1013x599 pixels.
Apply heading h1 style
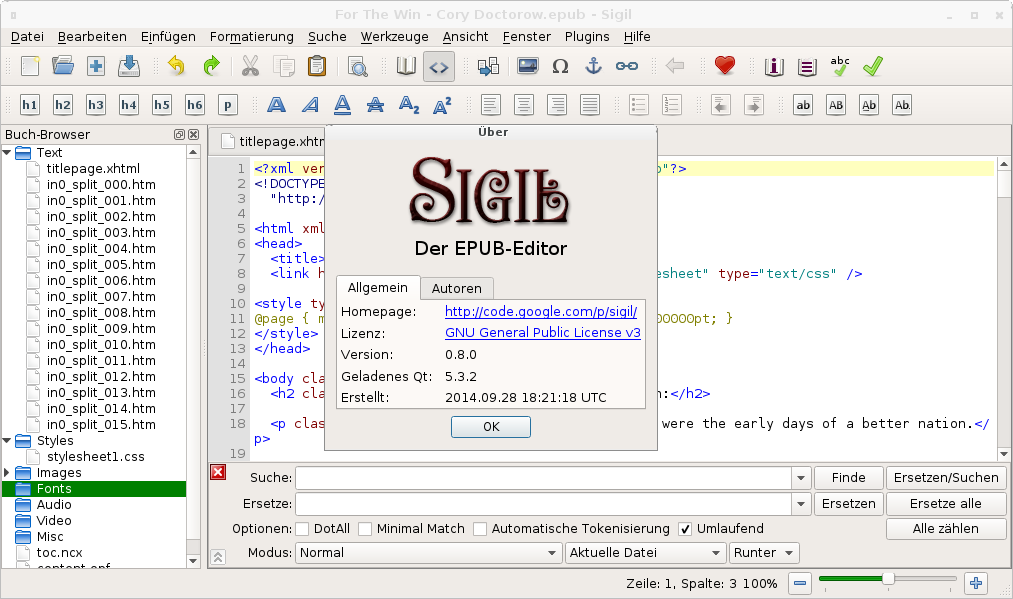pyautogui.click(x=30, y=105)
